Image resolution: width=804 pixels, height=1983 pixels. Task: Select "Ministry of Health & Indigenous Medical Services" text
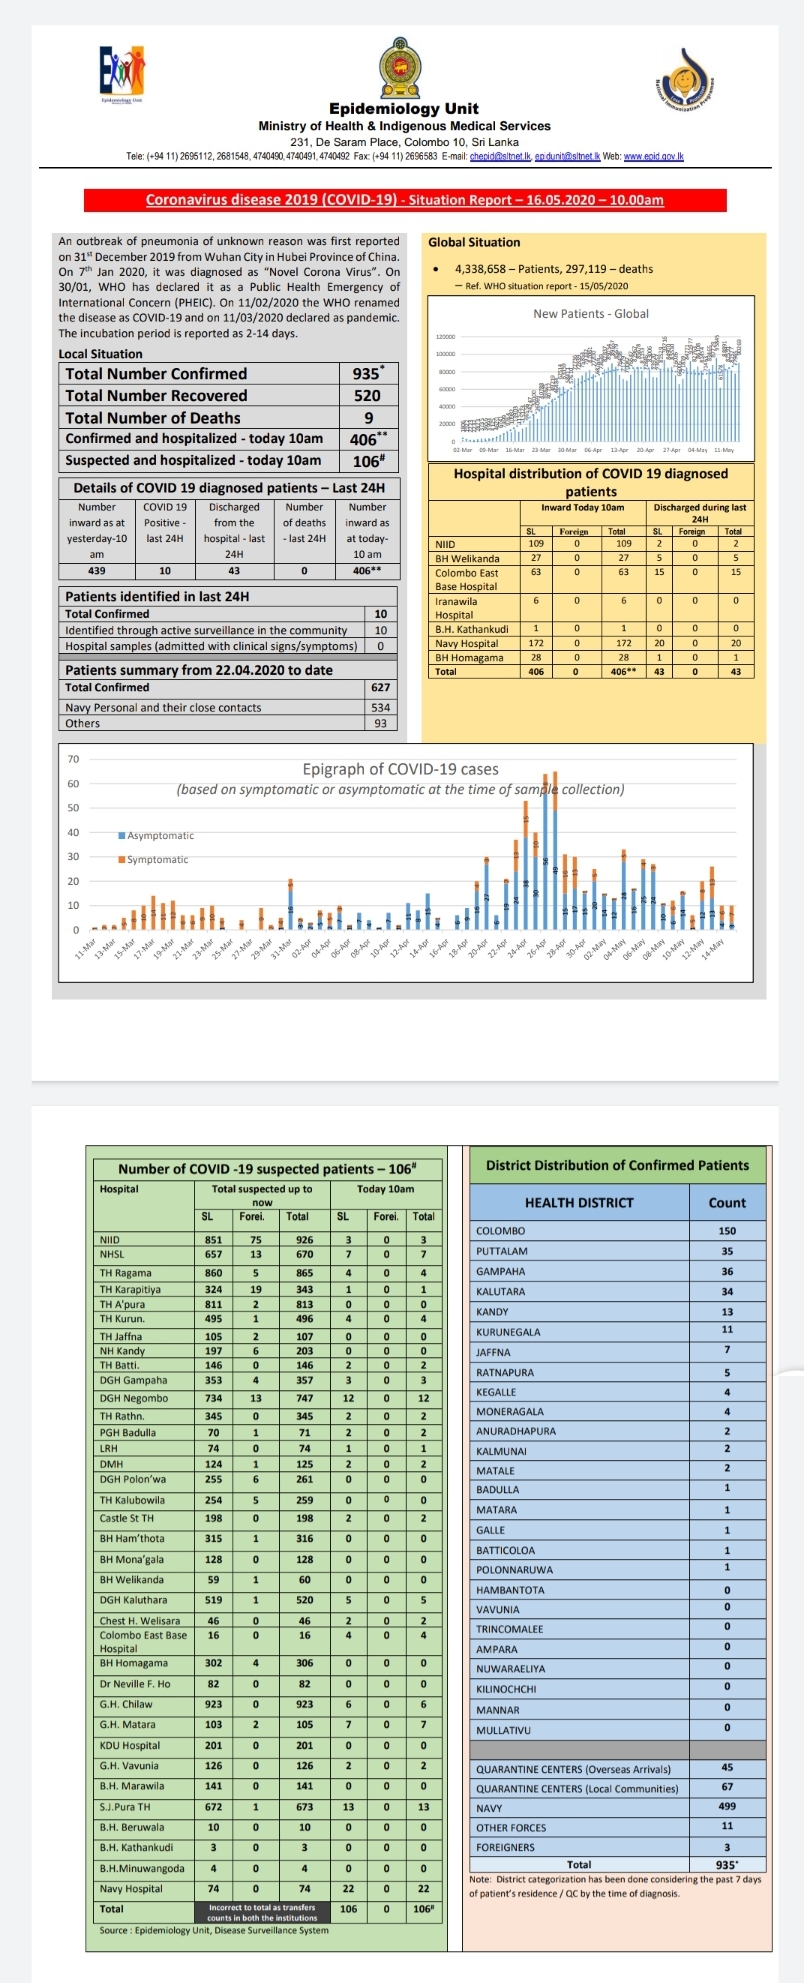[x=404, y=126]
